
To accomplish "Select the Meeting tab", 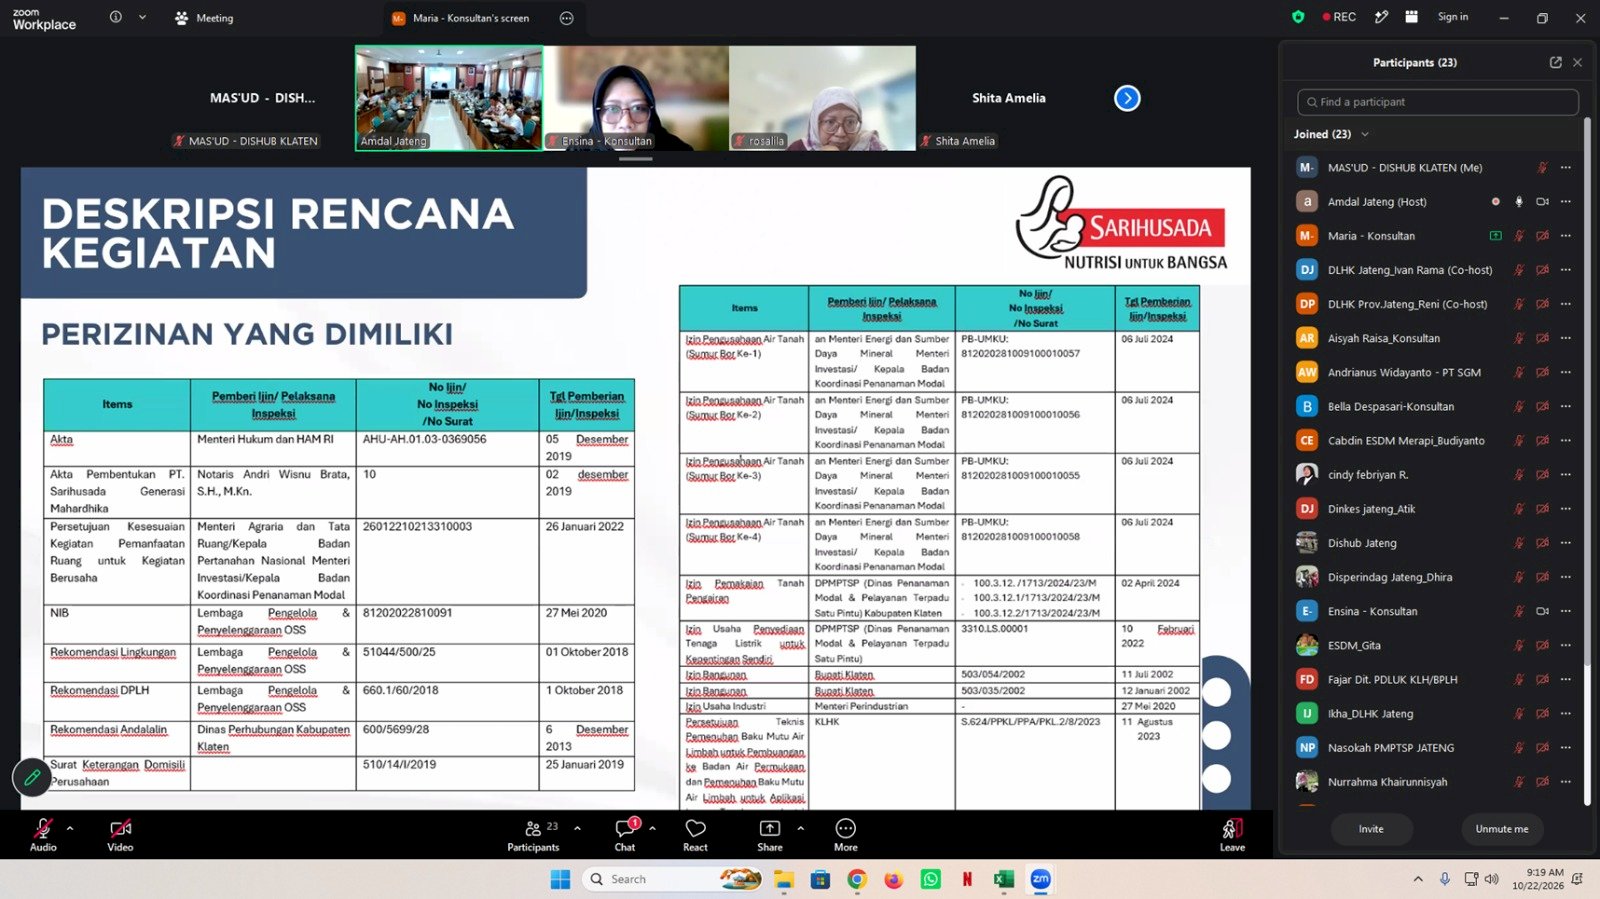I will click(x=204, y=18).
